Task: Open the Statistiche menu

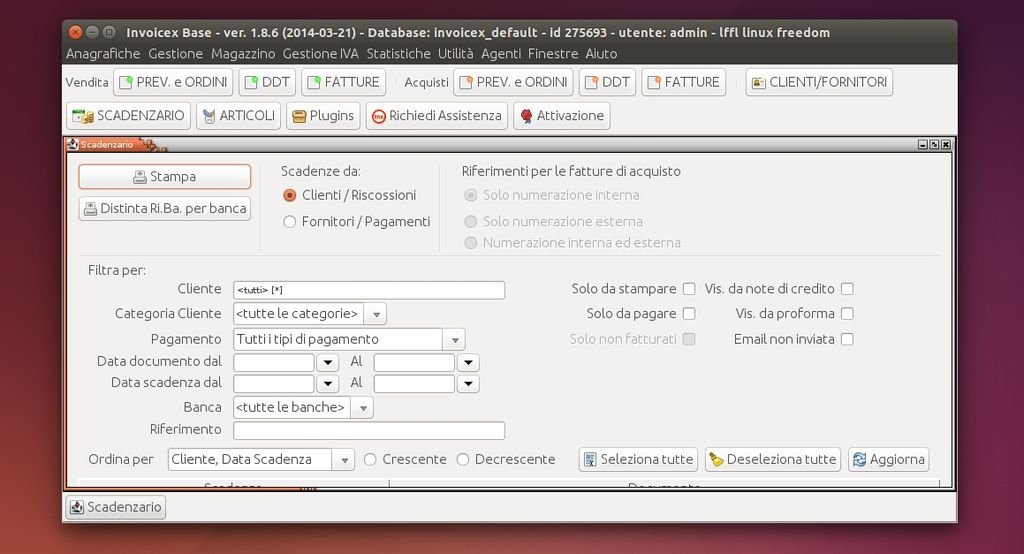Action: tap(398, 54)
